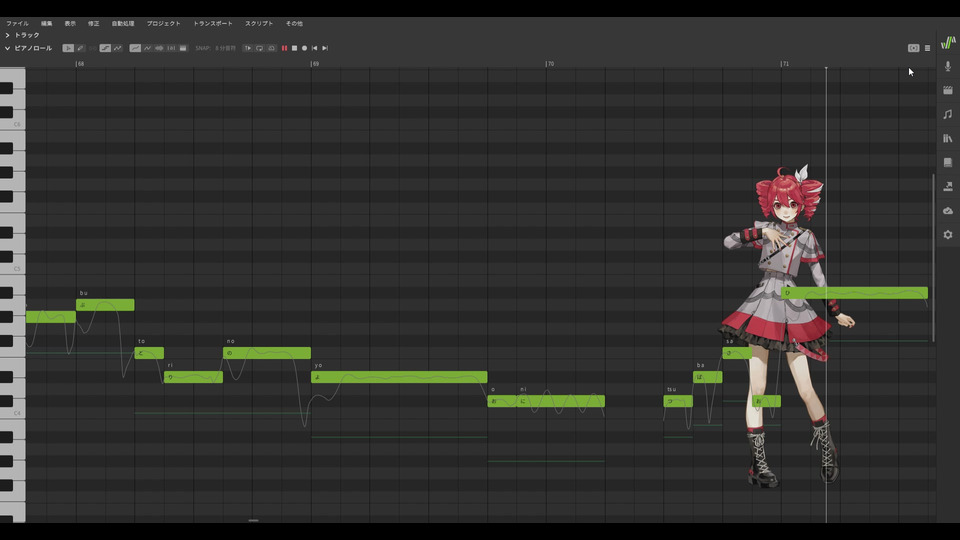Click the playhead handle on the ruler
Viewport: 960px width, 540px height.
pos(826,66)
